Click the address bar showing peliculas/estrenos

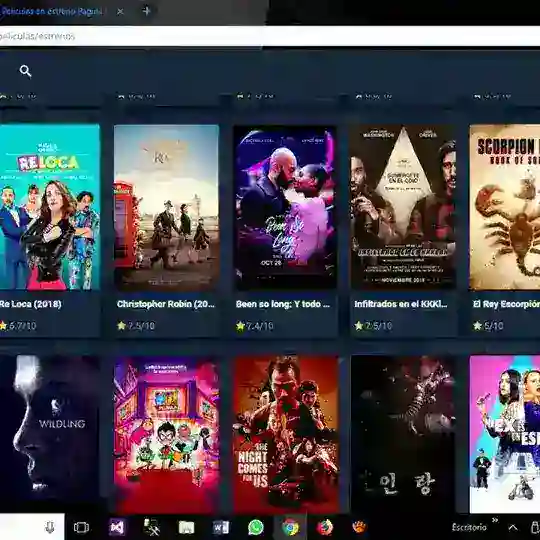[x=270, y=36]
